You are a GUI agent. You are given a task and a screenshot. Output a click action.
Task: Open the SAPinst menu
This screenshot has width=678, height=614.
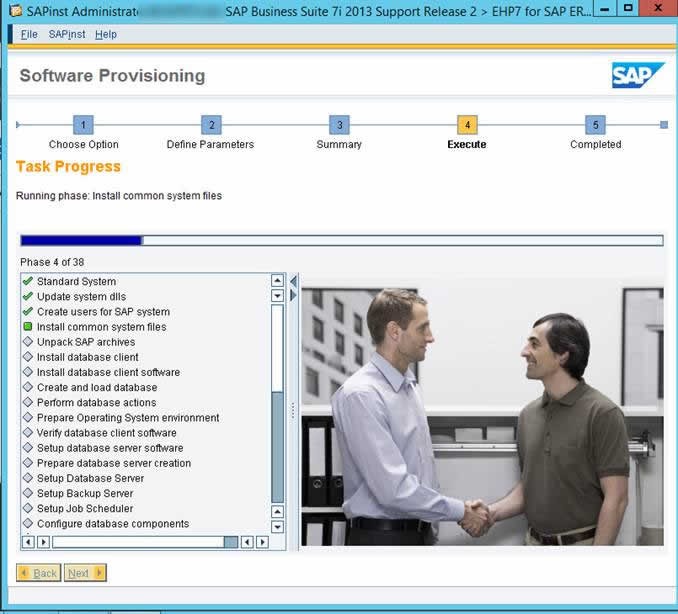point(67,34)
